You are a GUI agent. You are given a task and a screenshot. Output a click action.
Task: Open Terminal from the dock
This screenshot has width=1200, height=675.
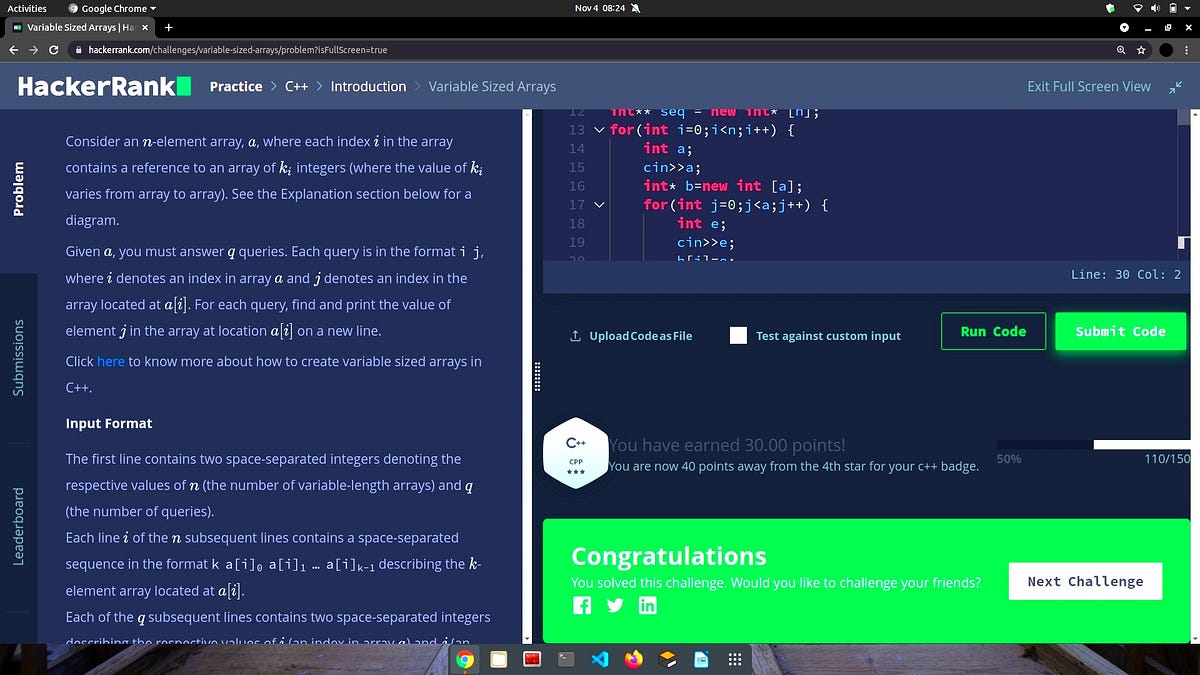(x=565, y=659)
